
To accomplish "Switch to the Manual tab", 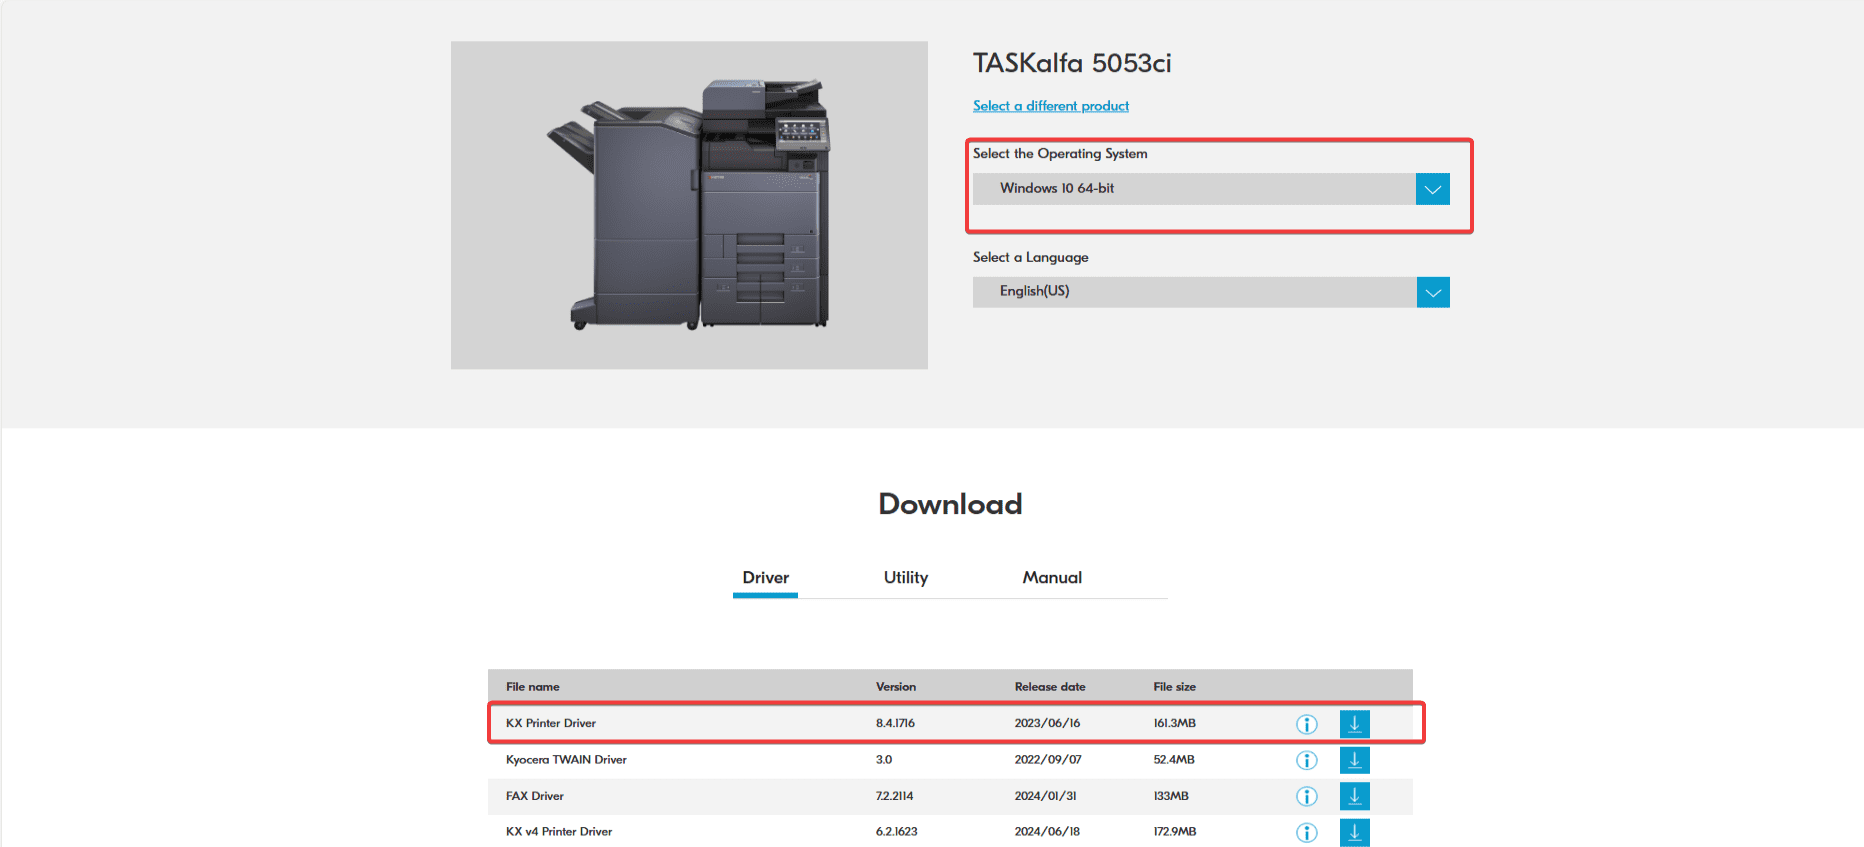I will 1052,578.
